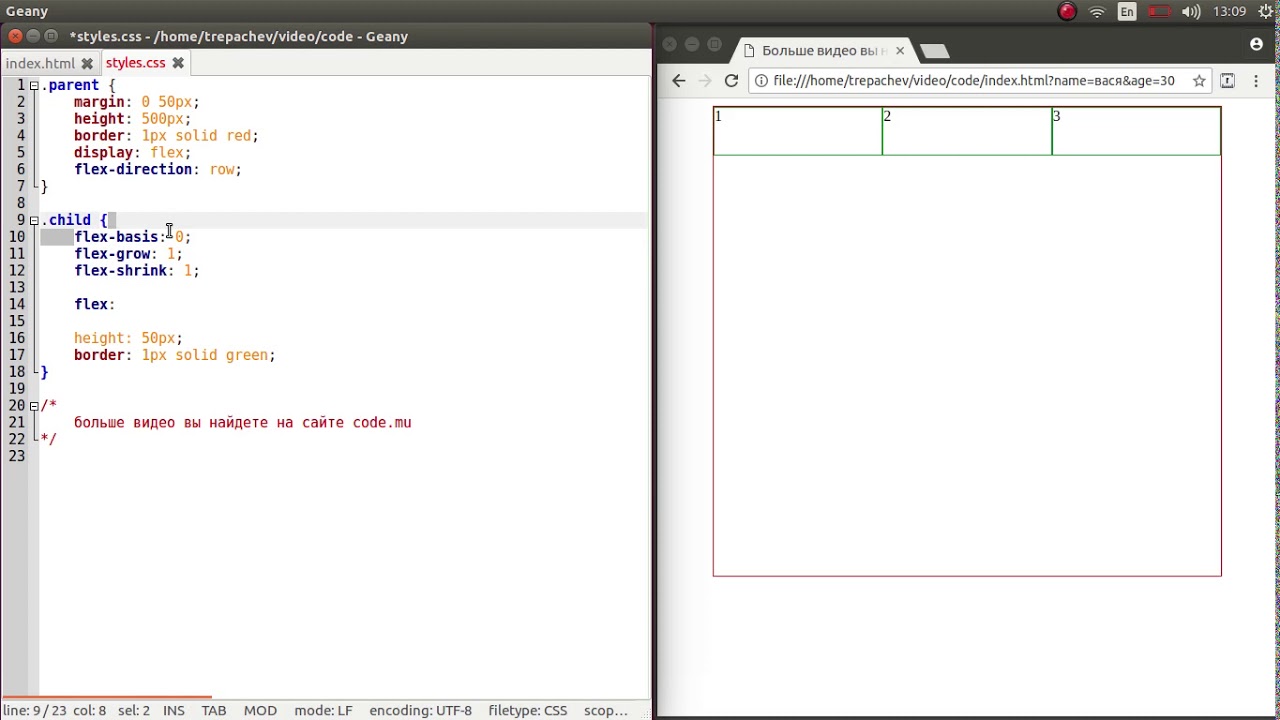Open the sound volume indicator
This screenshot has width=1280, height=720.
tap(1191, 12)
